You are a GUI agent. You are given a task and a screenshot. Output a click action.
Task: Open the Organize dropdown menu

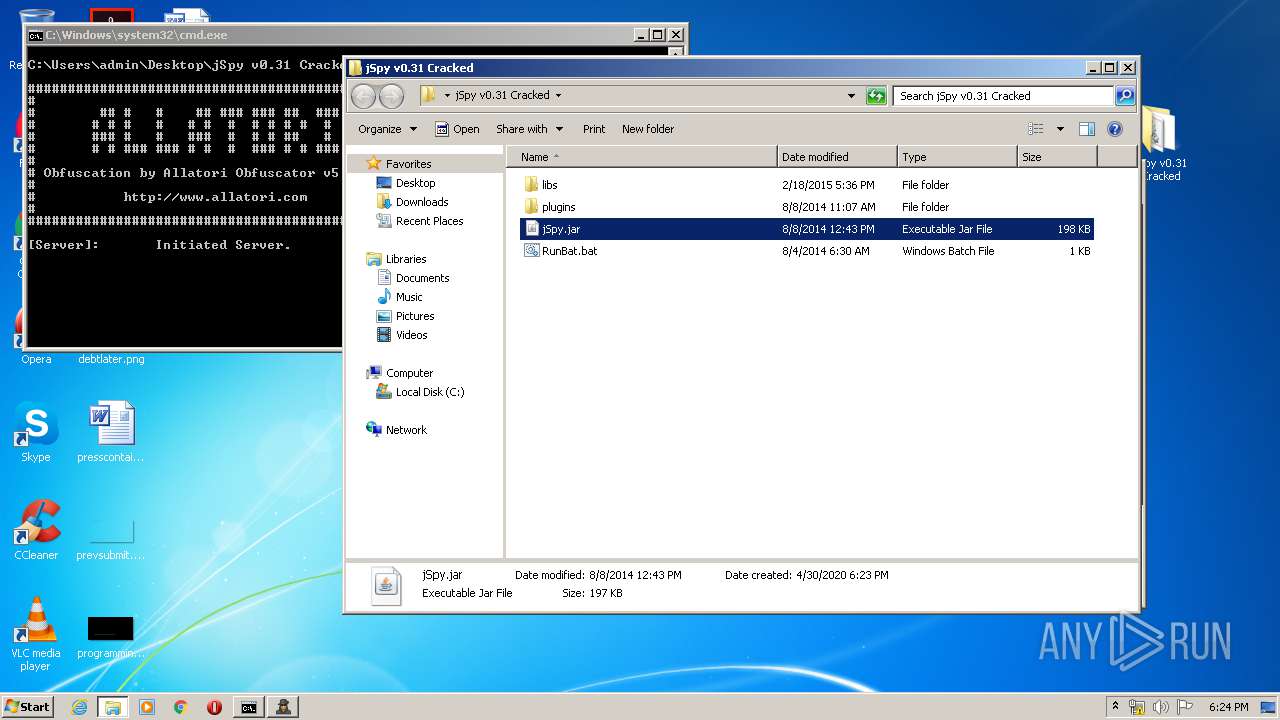[387, 129]
